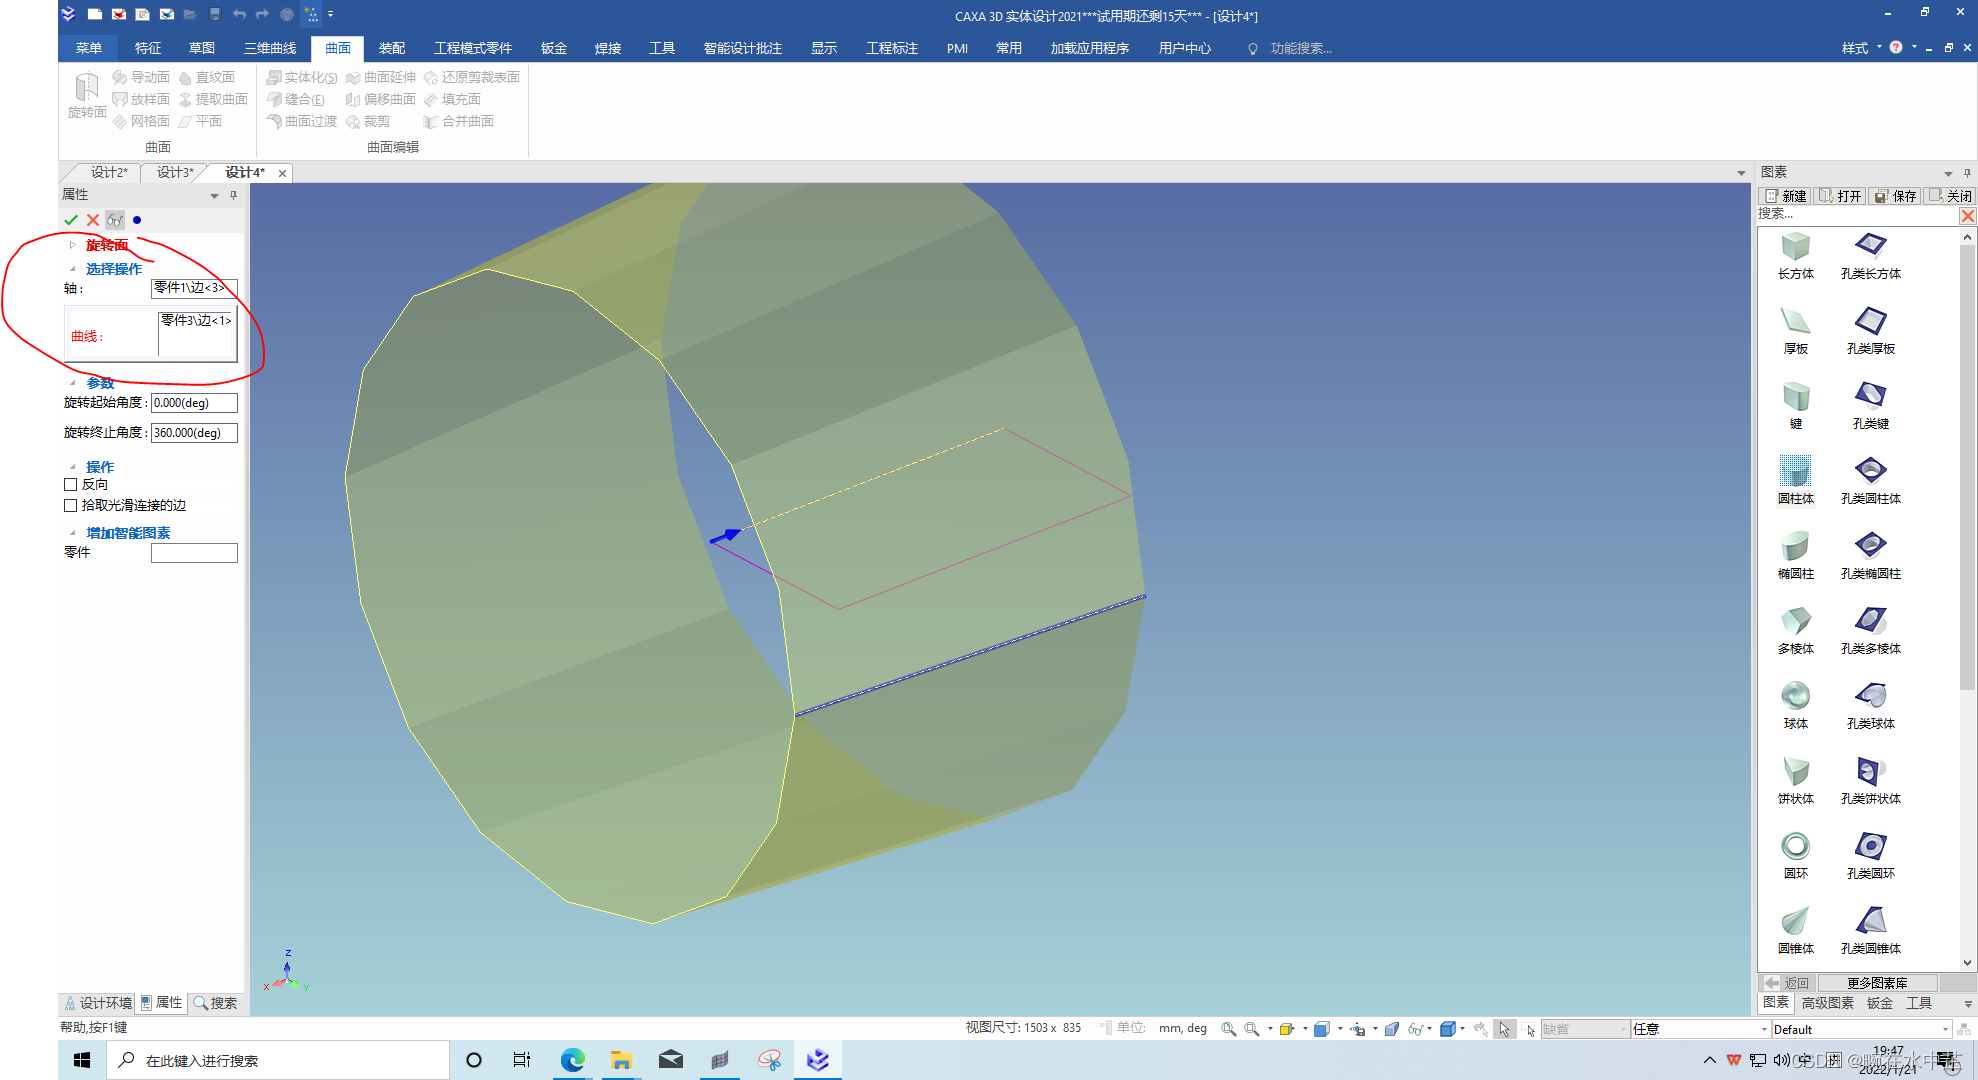Expand the 旋转面 tree section
This screenshot has width=1978, height=1080.
pyautogui.click(x=72, y=245)
